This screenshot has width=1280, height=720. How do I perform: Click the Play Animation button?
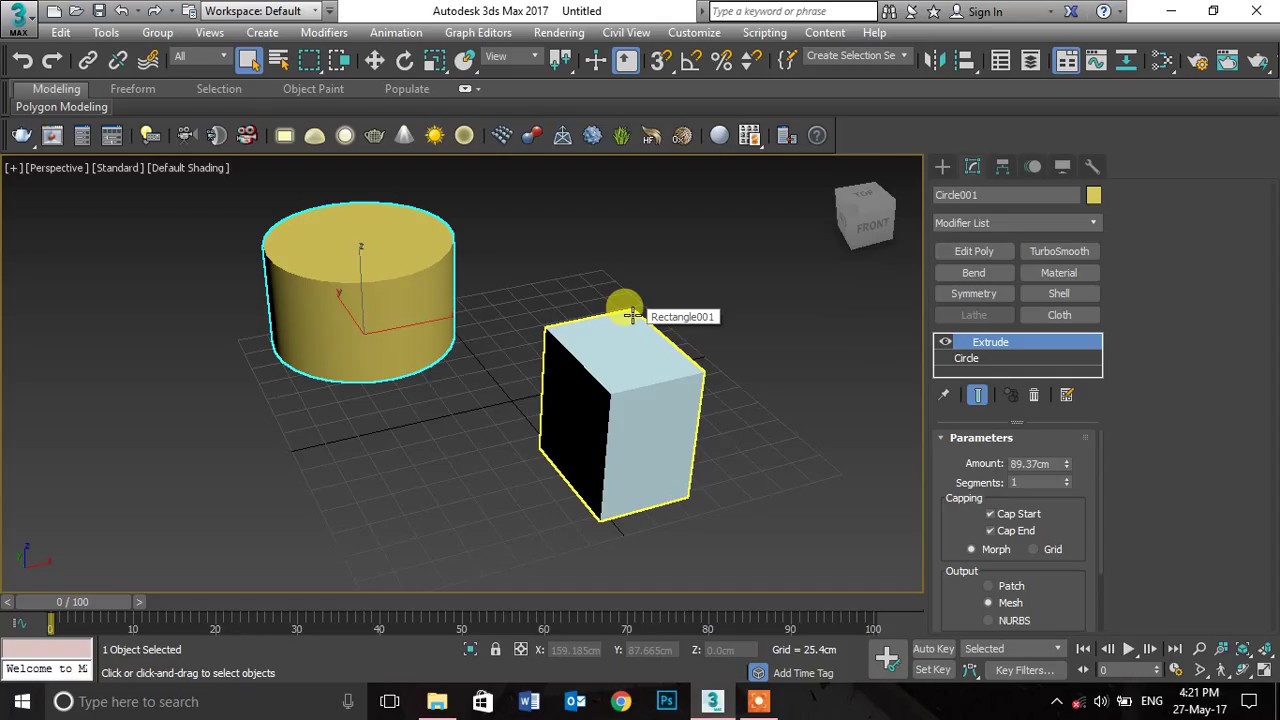click(x=1128, y=649)
